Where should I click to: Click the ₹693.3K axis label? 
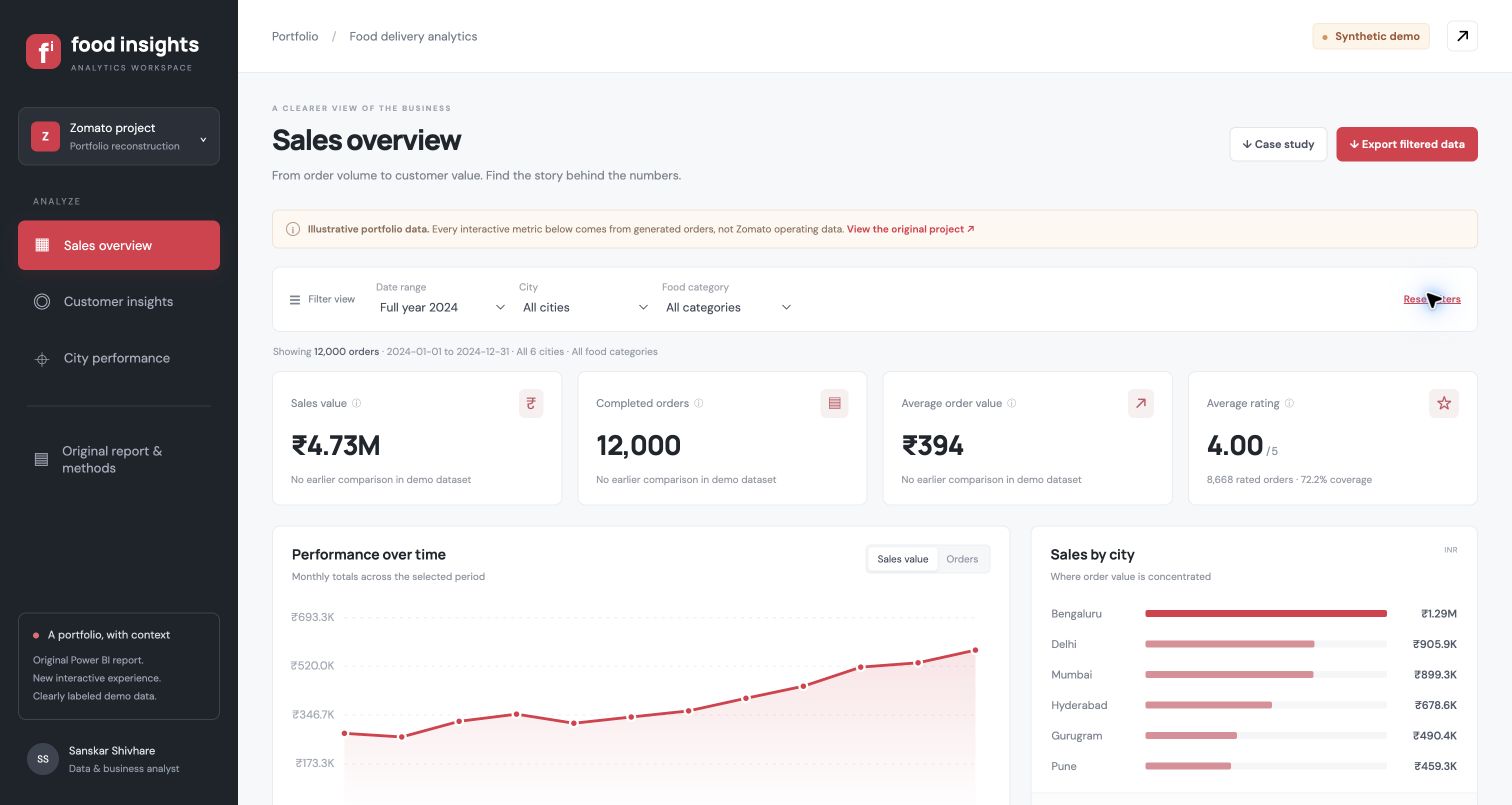coord(313,617)
